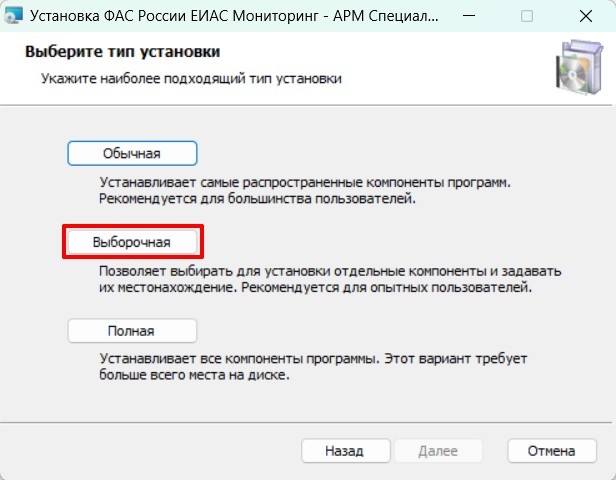Click the text 'Рекомендуется для опытных пользователей'
This screenshot has height=480, width=616.
(386, 287)
